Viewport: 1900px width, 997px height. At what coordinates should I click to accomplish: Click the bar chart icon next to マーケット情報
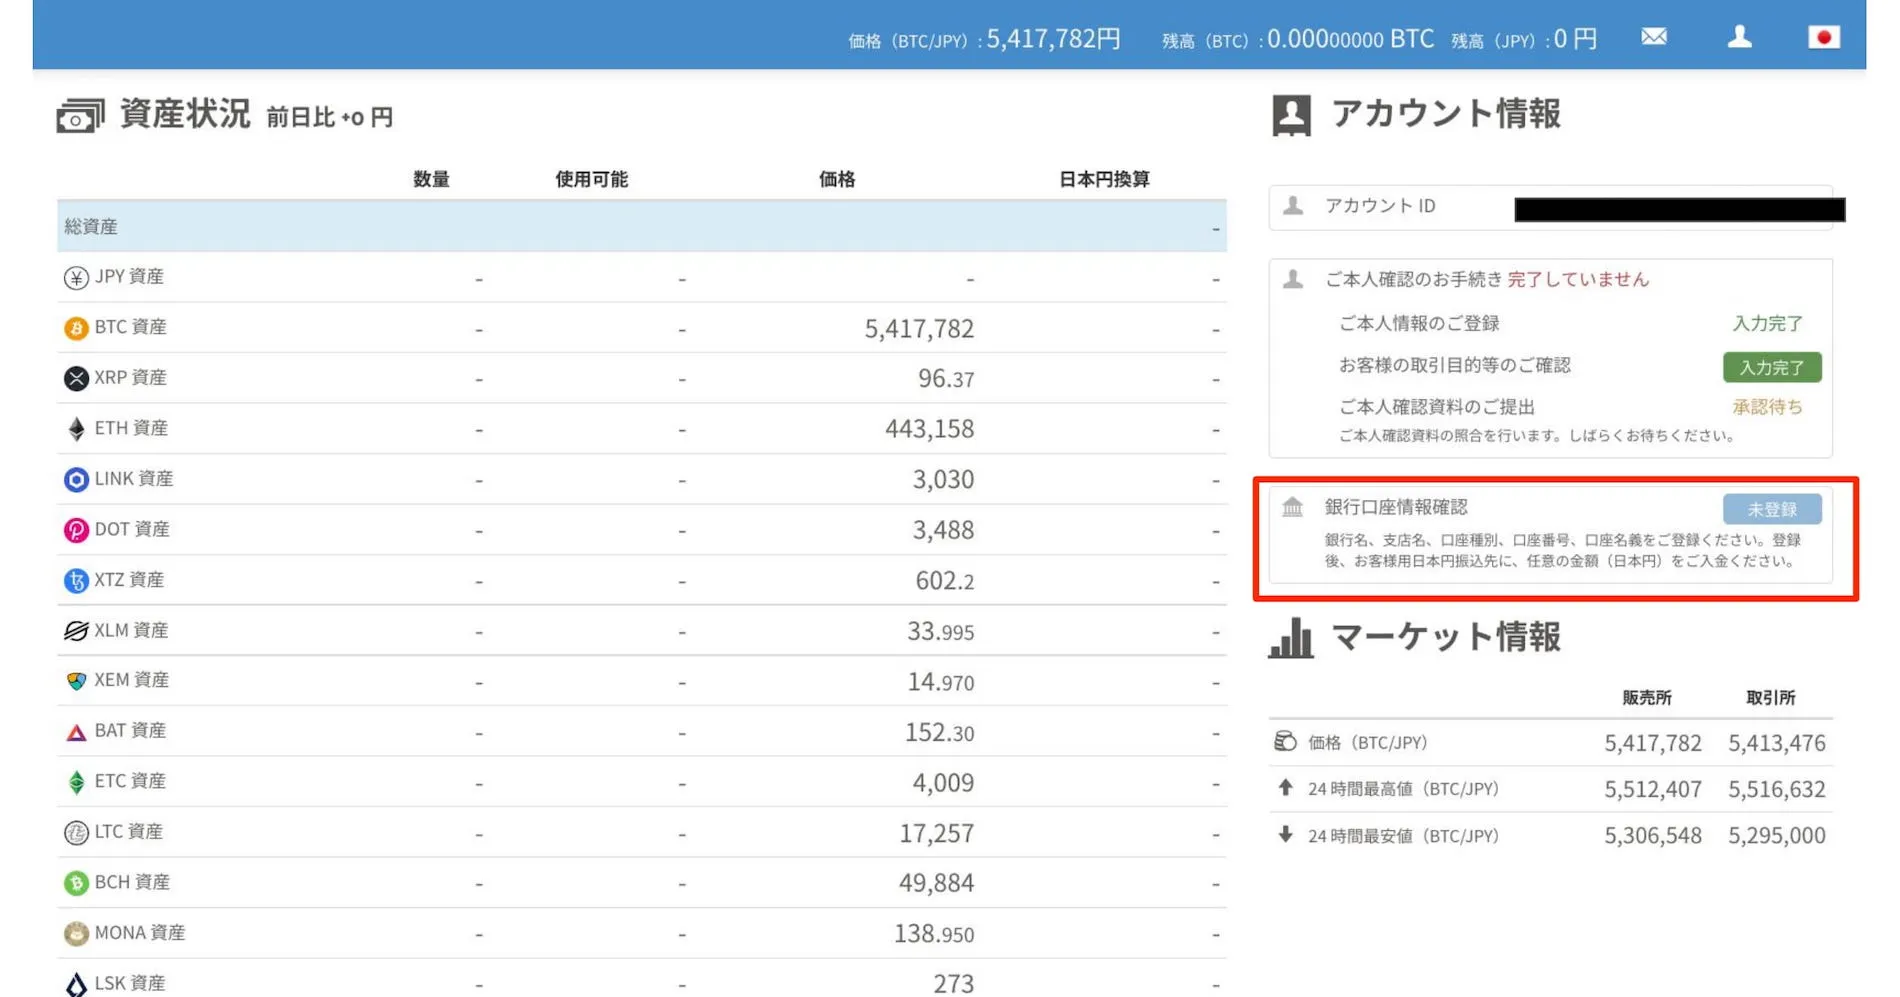pyautogui.click(x=1290, y=637)
